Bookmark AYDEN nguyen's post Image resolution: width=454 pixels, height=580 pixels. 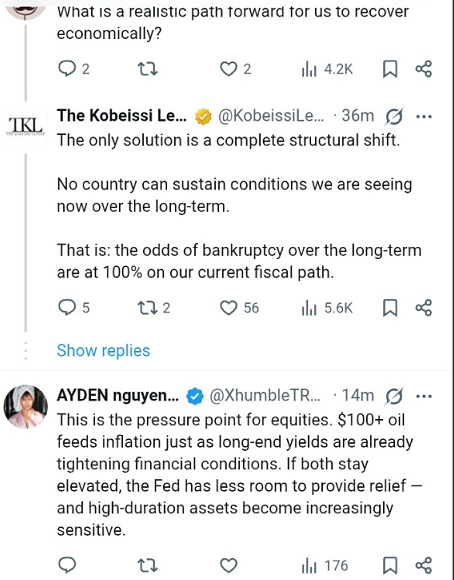coord(390,566)
